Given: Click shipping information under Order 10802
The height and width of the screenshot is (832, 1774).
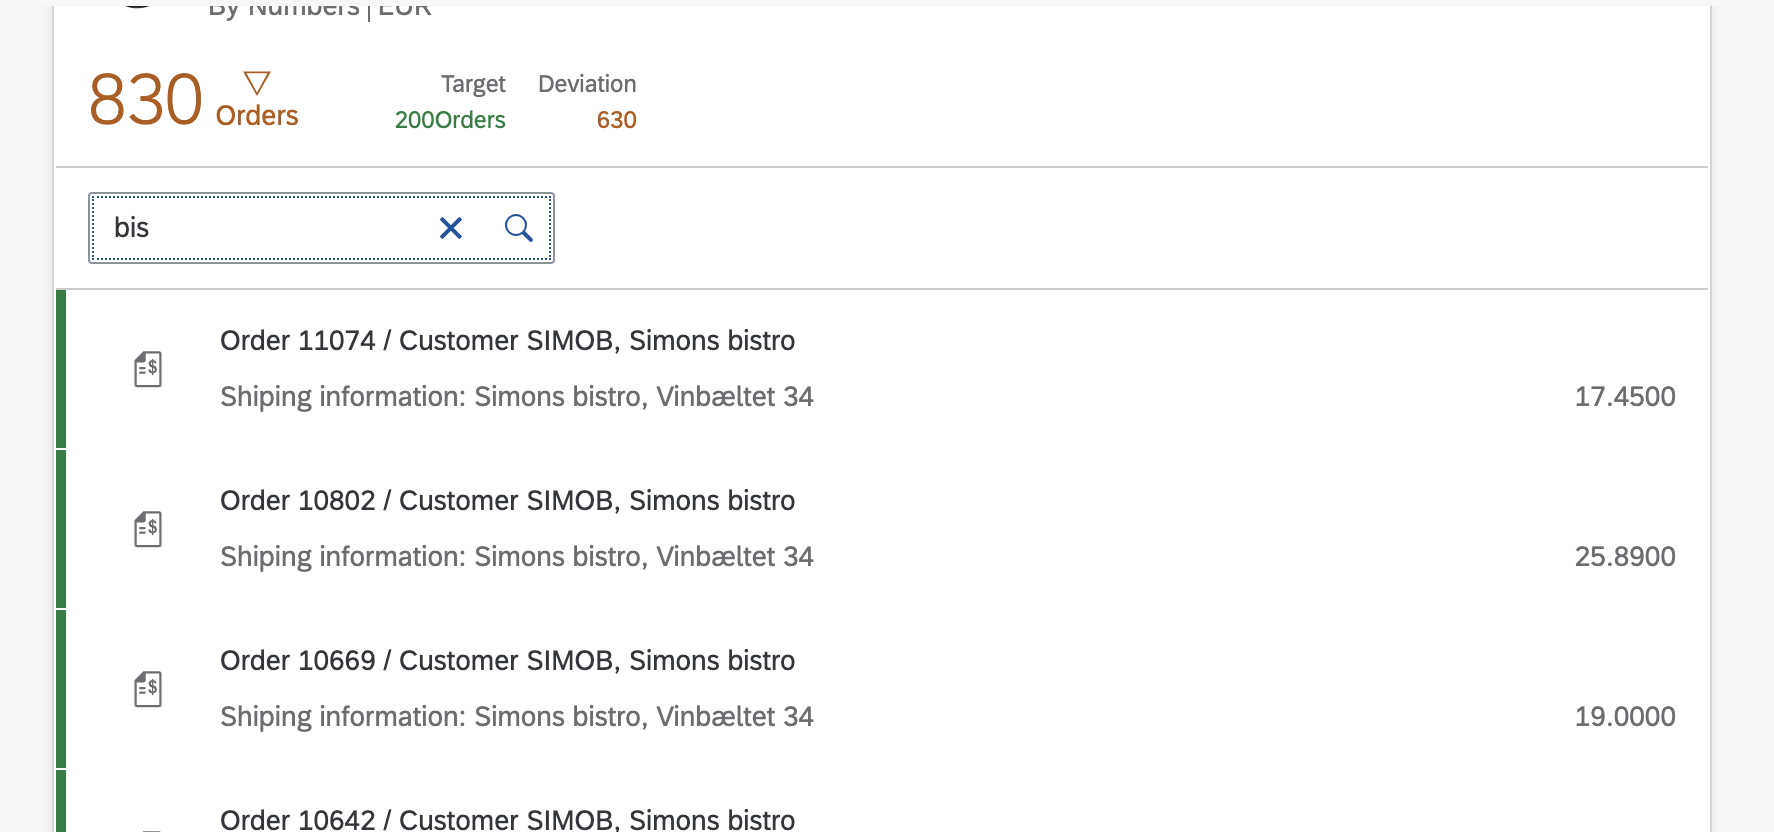Looking at the screenshot, I should click(x=516, y=557).
